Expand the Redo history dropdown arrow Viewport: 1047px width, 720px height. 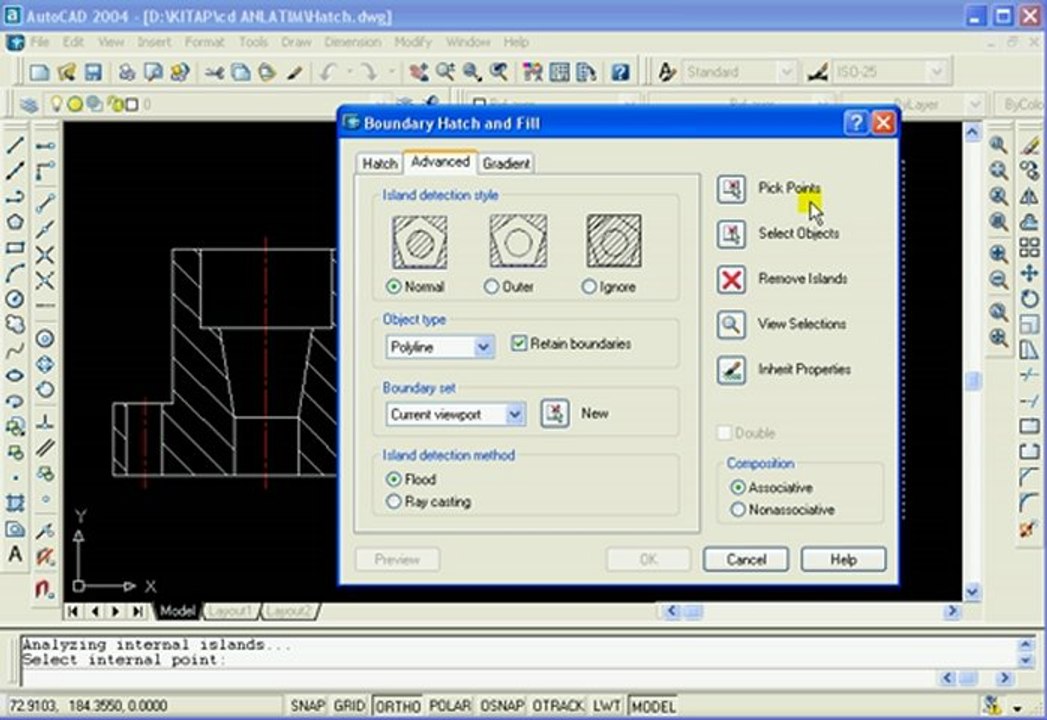coord(391,71)
